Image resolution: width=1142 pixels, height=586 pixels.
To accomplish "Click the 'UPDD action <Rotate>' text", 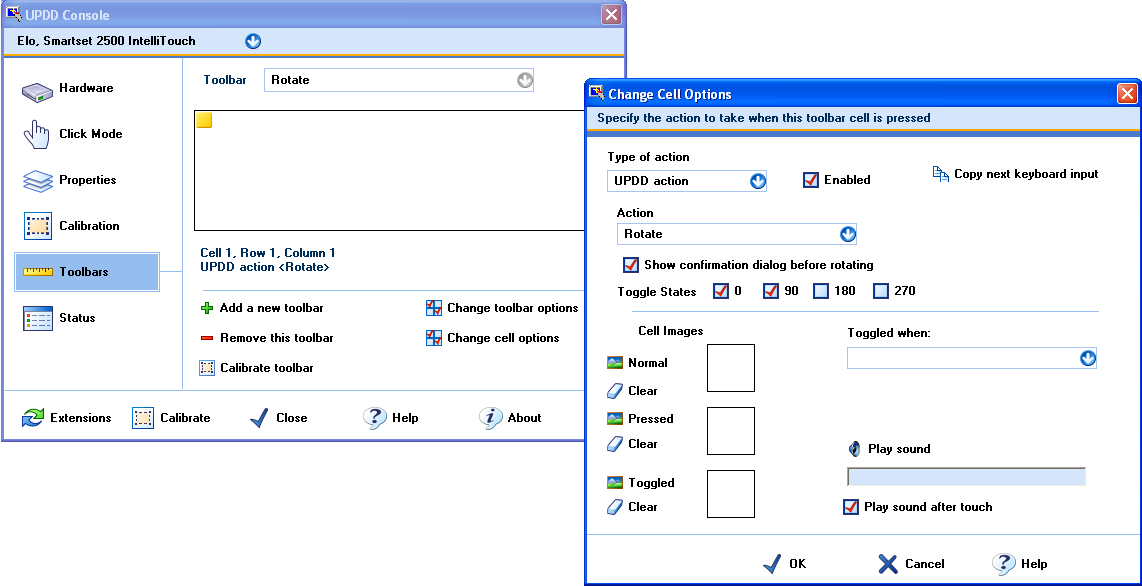I will (265, 267).
